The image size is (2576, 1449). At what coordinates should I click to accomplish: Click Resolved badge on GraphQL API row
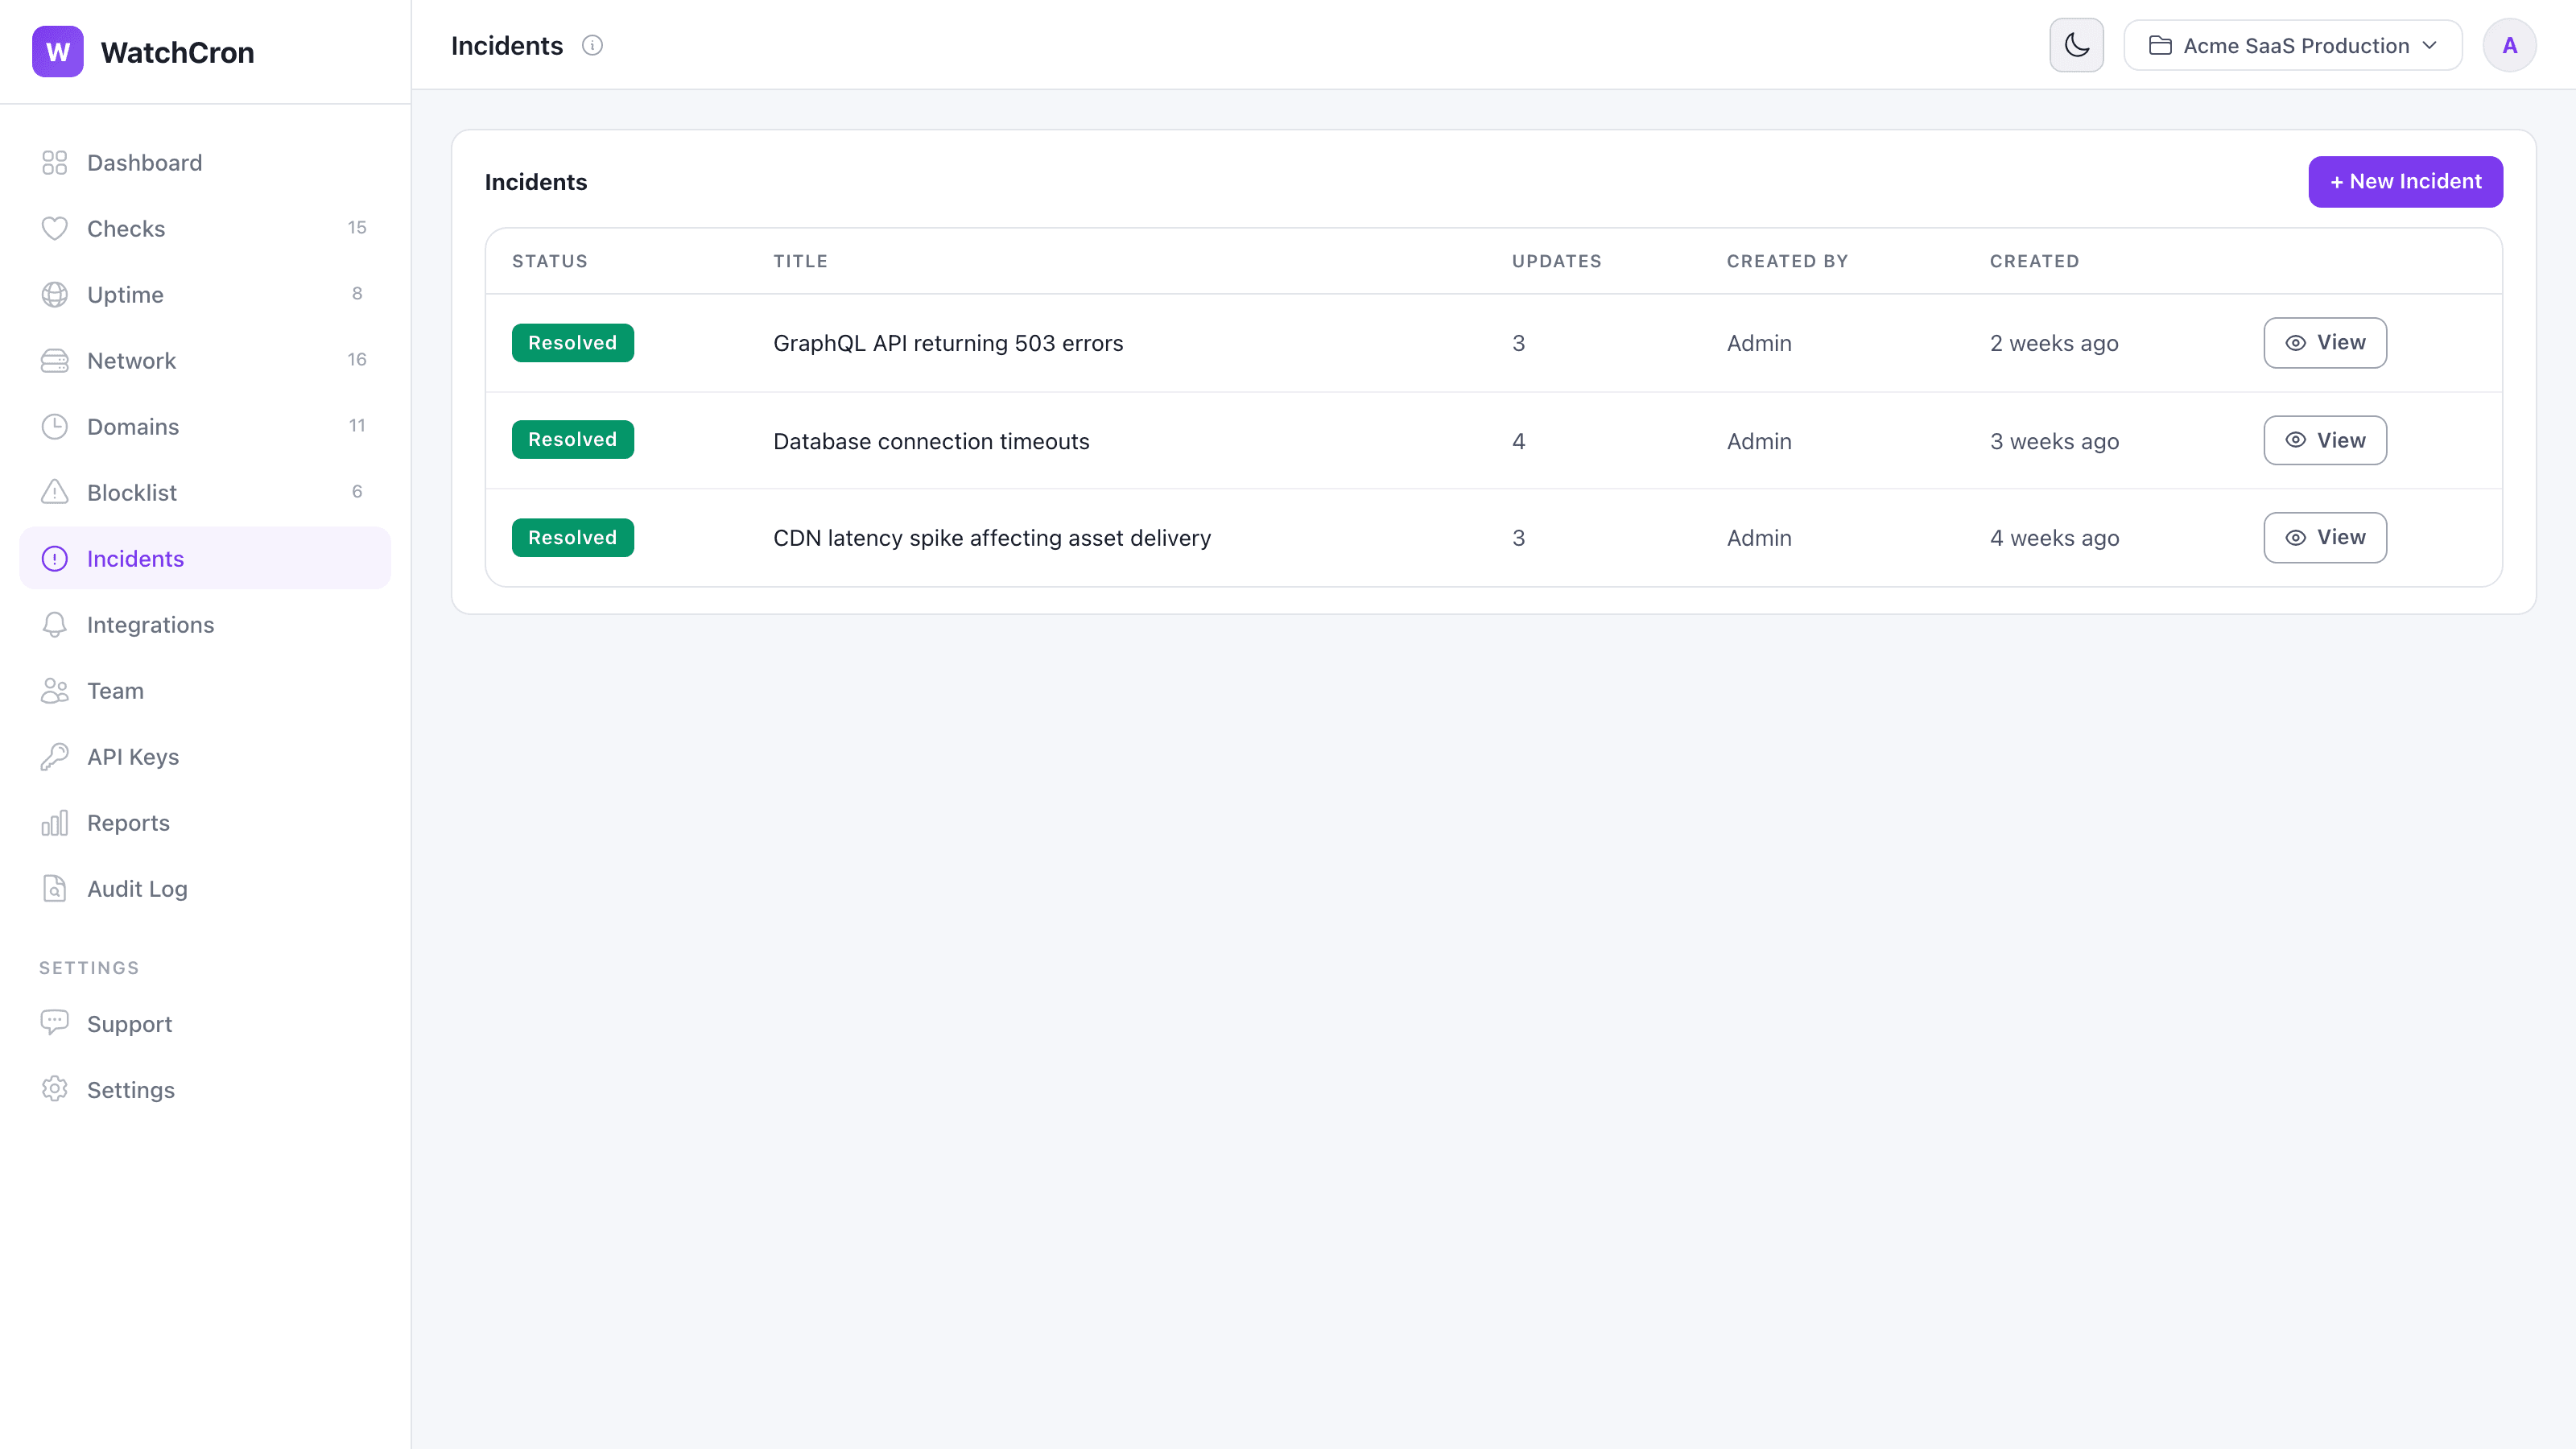point(573,343)
